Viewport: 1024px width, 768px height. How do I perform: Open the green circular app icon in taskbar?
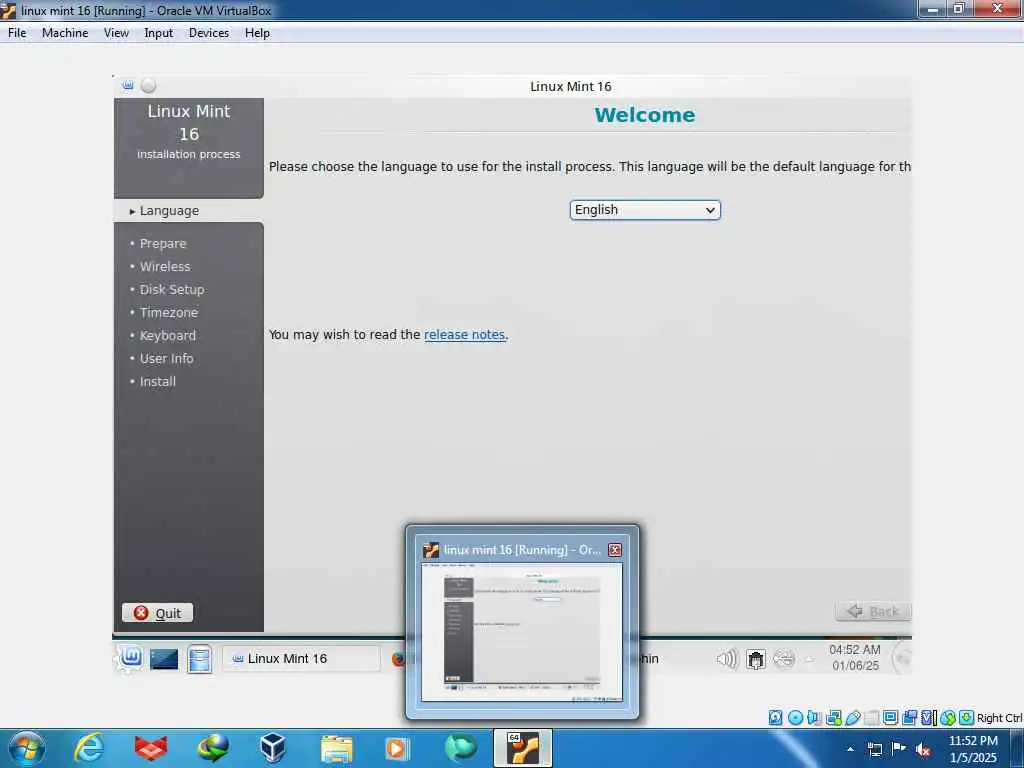point(460,748)
